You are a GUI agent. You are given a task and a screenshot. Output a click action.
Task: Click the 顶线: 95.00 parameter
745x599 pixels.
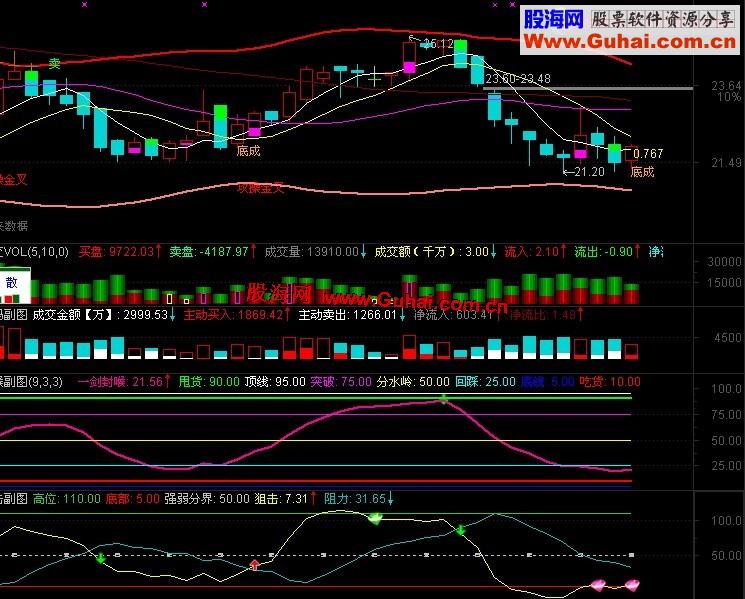click(275, 381)
